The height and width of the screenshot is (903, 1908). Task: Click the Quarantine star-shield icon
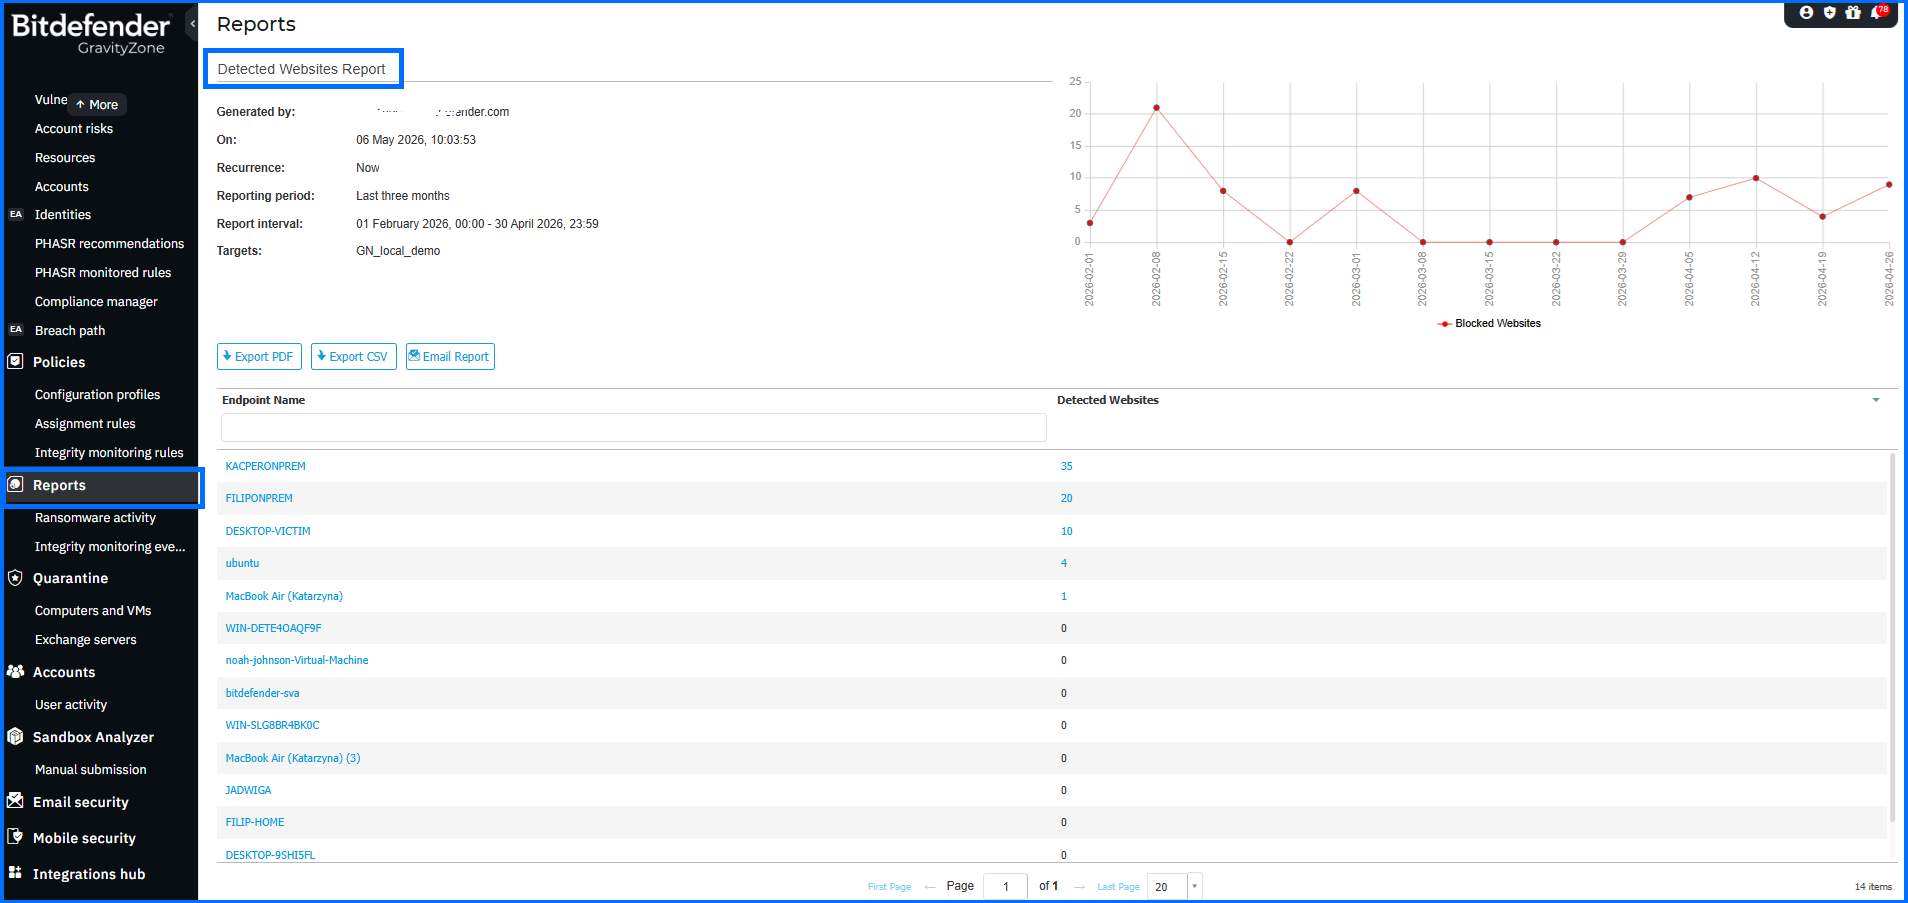click(x=15, y=578)
